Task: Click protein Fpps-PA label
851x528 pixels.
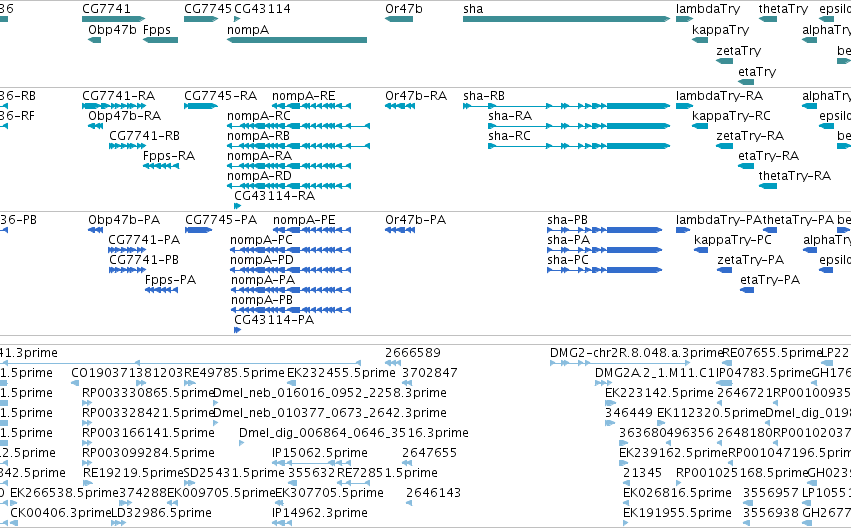Action: click(170, 280)
